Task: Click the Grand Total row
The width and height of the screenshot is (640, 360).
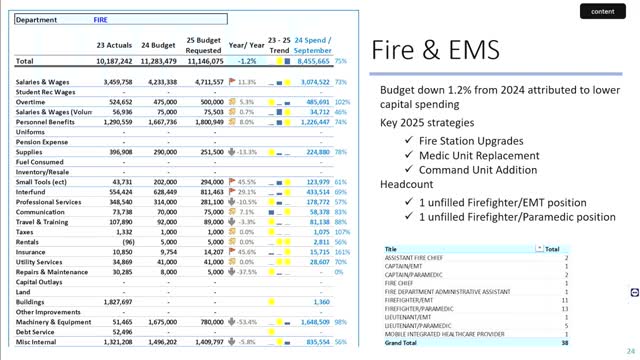Action: 476,343
